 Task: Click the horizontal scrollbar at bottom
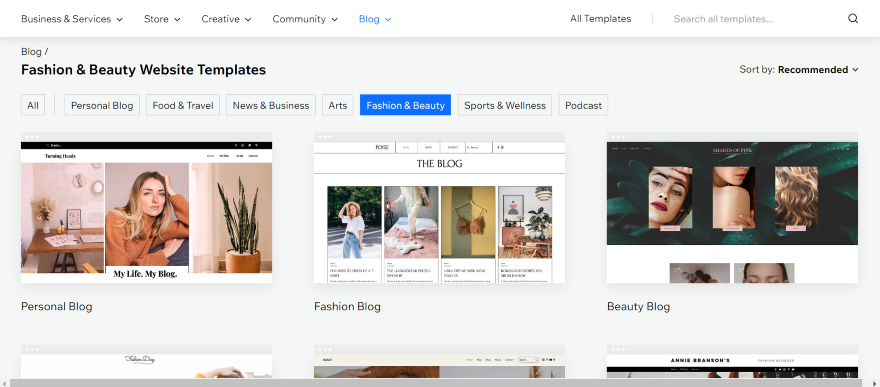(436, 383)
